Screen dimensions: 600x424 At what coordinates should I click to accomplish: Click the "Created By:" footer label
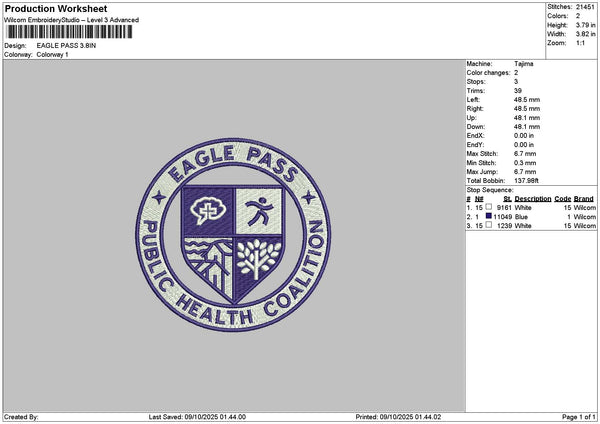21,417
